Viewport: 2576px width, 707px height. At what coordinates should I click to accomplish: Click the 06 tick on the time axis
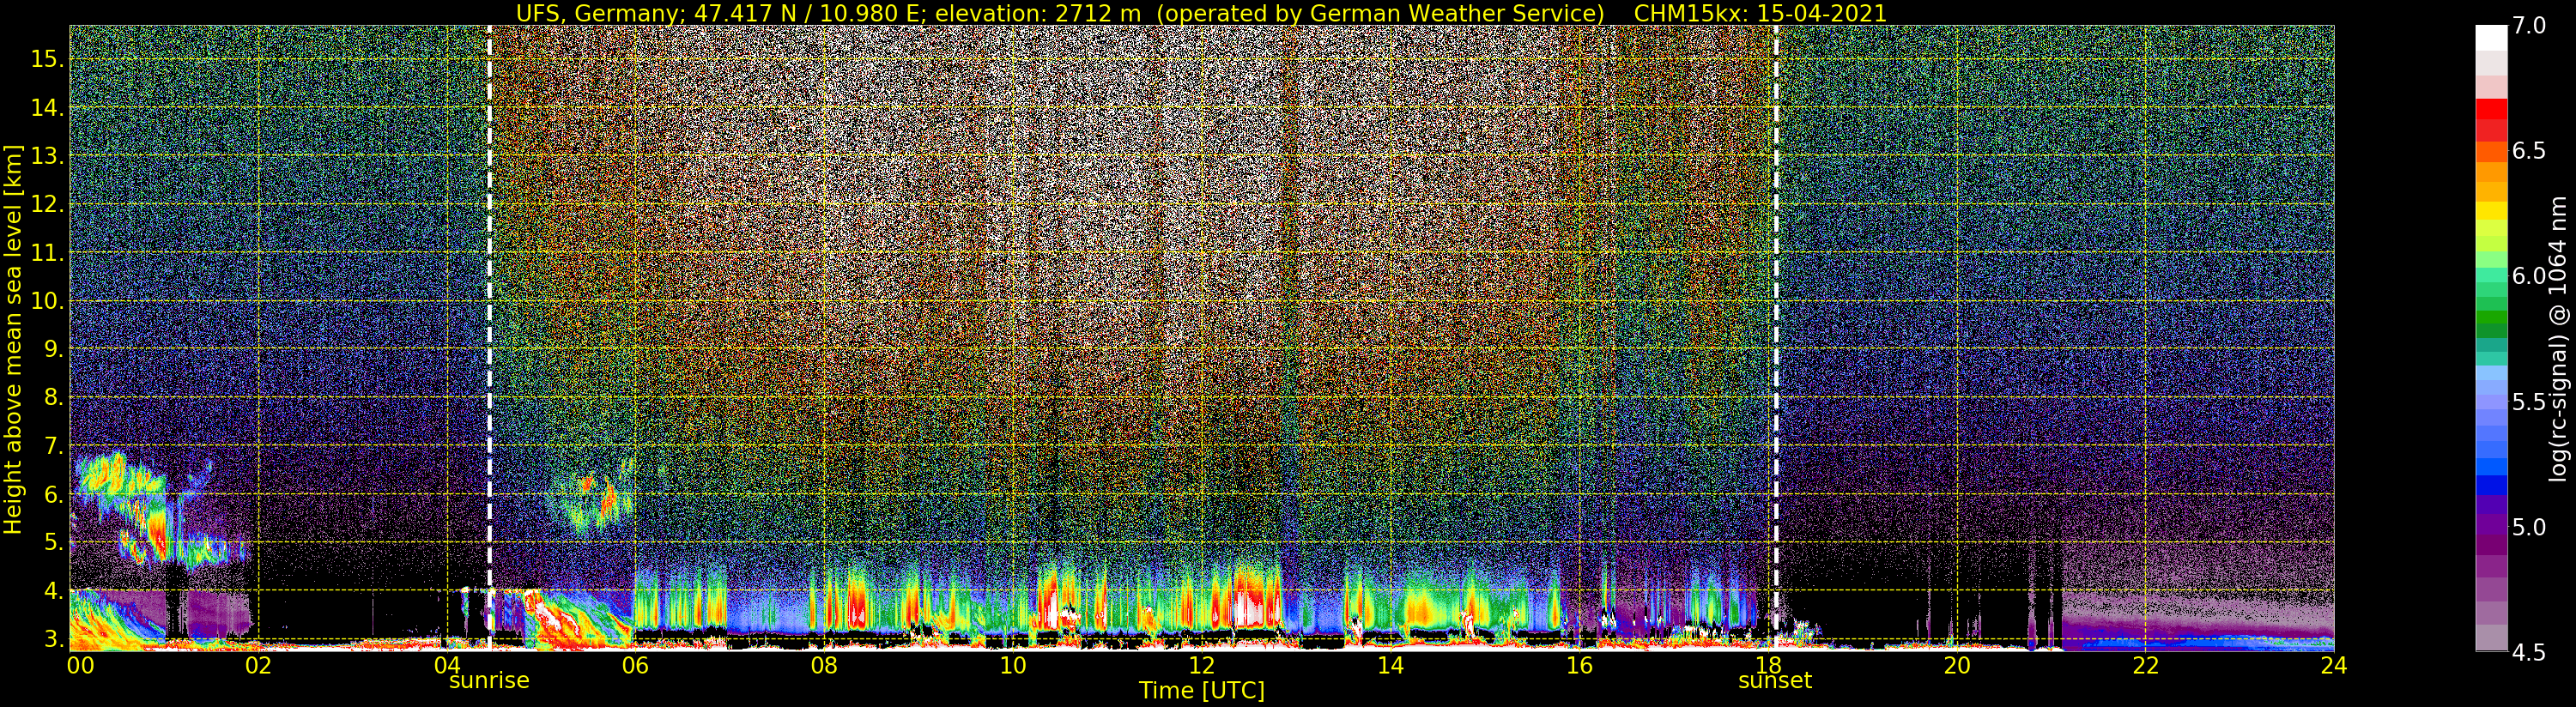635,665
